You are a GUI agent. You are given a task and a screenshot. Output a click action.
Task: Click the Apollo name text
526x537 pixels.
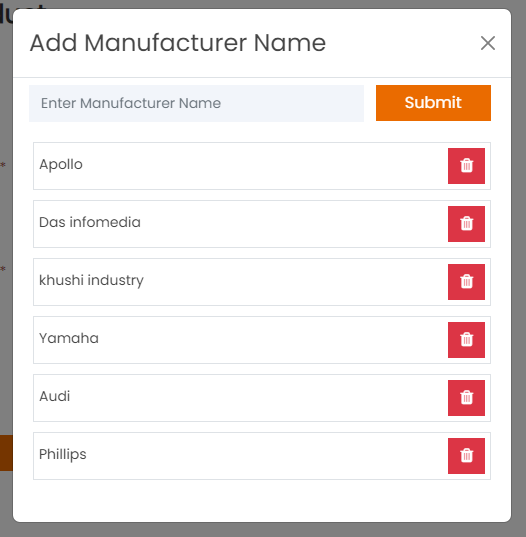(x=61, y=165)
